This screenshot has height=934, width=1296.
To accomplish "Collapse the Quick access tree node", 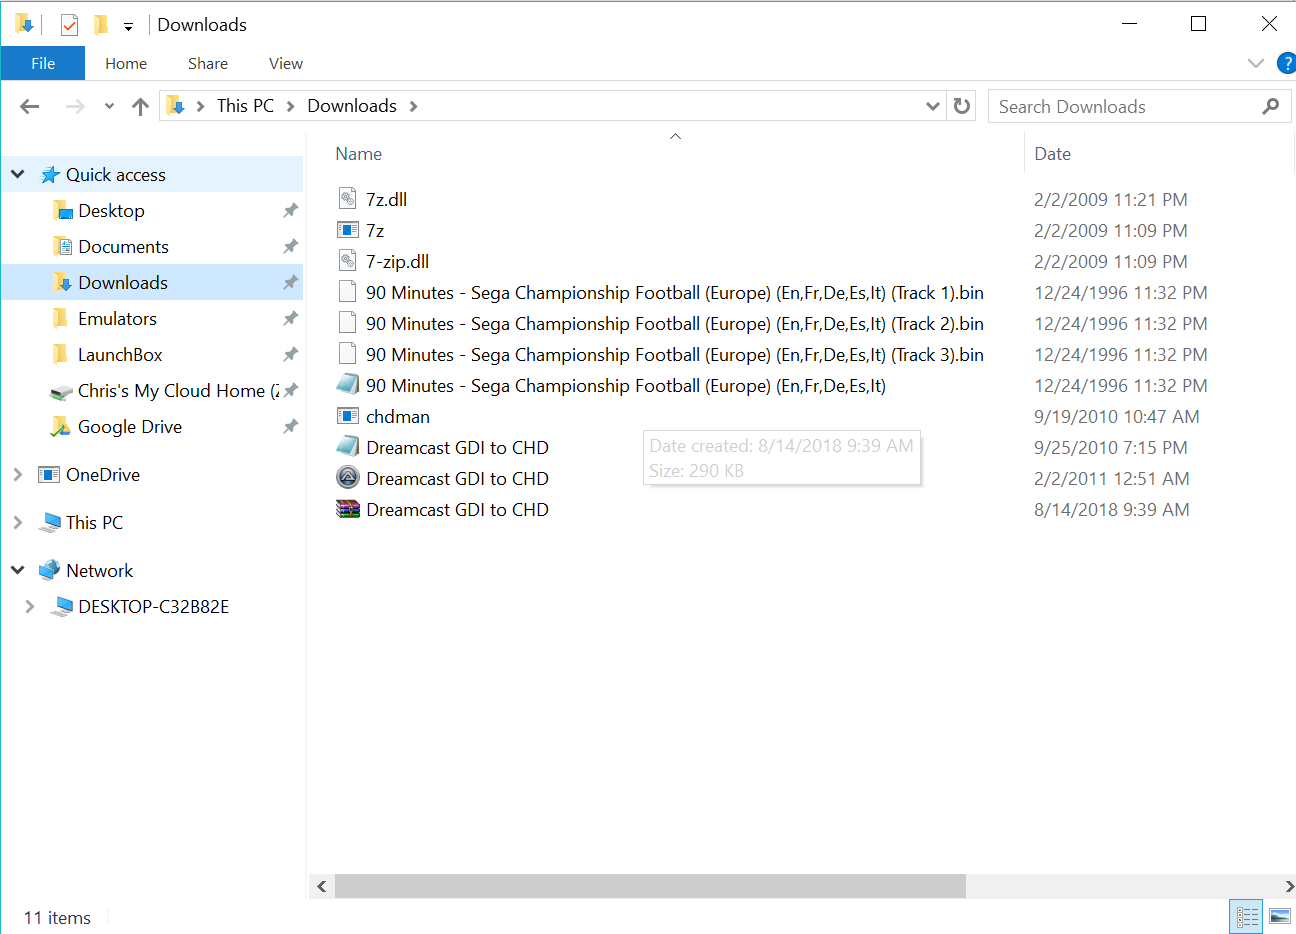I will tap(17, 174).
